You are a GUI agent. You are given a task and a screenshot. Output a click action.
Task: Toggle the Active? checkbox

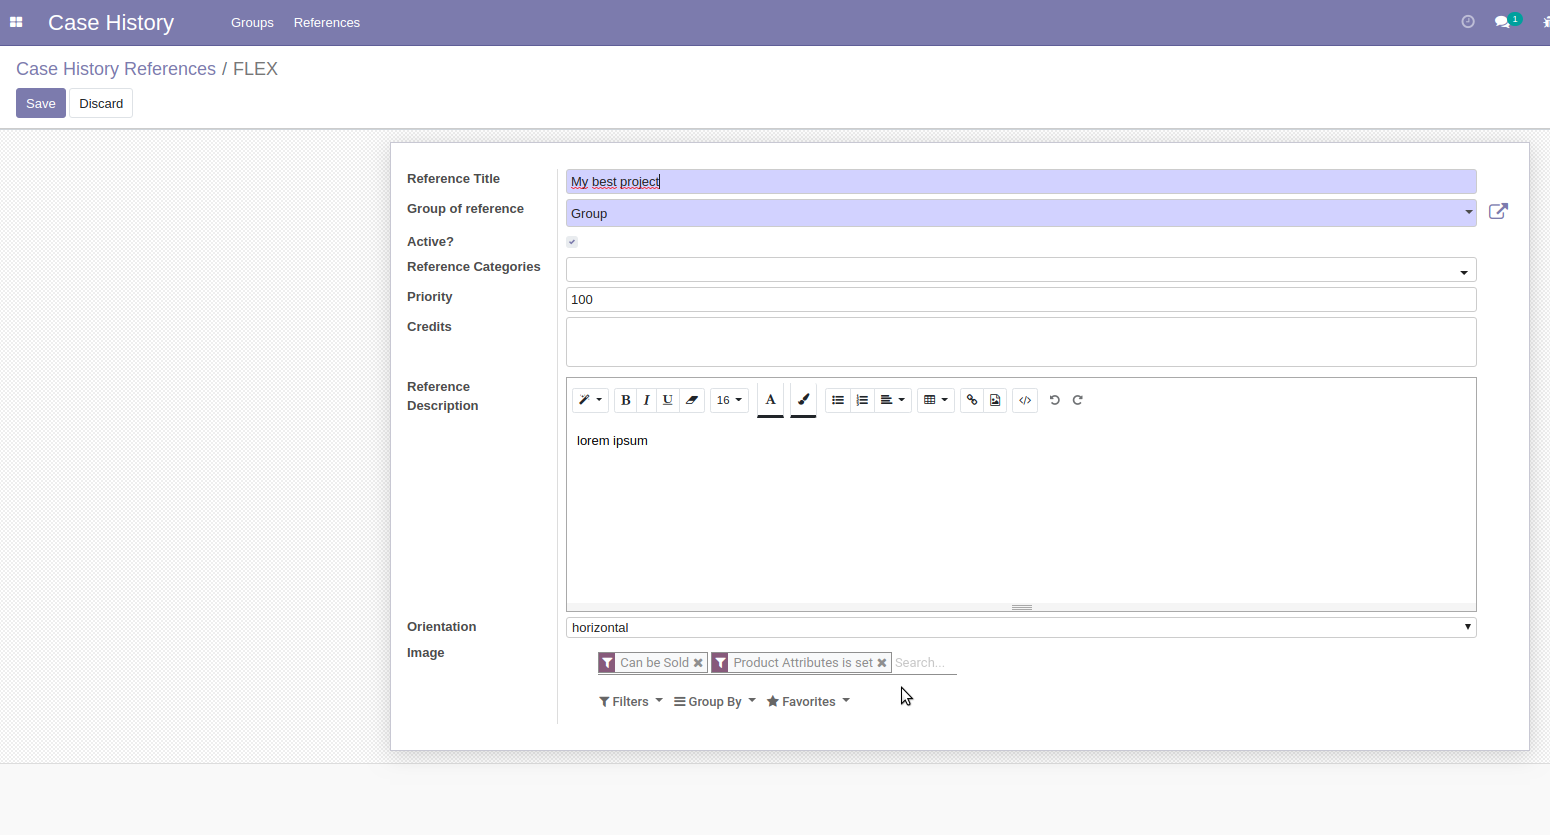pyautogui.click(x=572, y=242)
